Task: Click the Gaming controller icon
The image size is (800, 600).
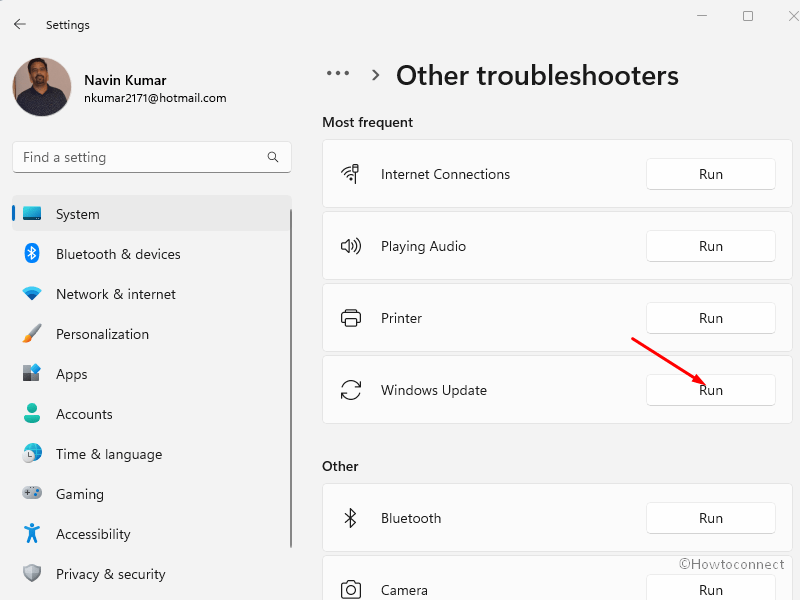Action: tap(32, 493)
